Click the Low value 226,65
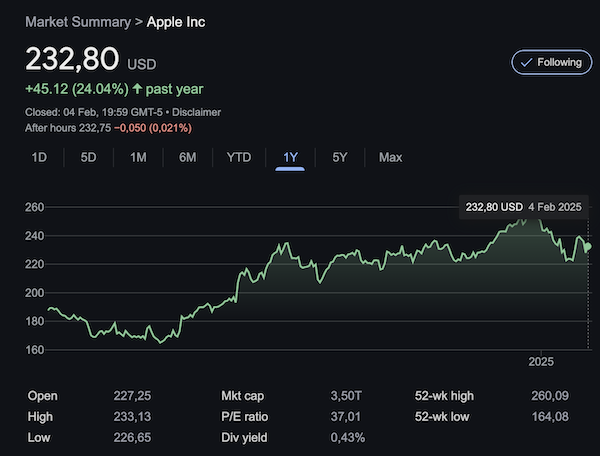Viewport: 600px width, 456px height. (x=132, y=437)
